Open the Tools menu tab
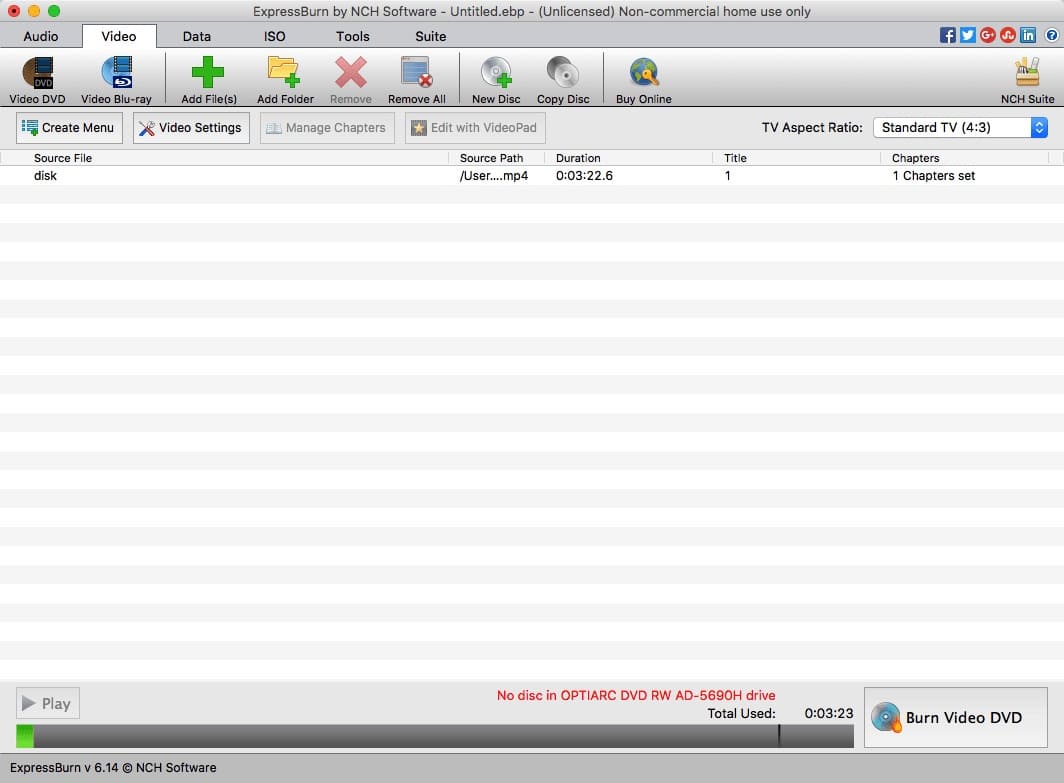Image resolution: width=1064 pixels, height=783 pixels. (x=352, y=36)
